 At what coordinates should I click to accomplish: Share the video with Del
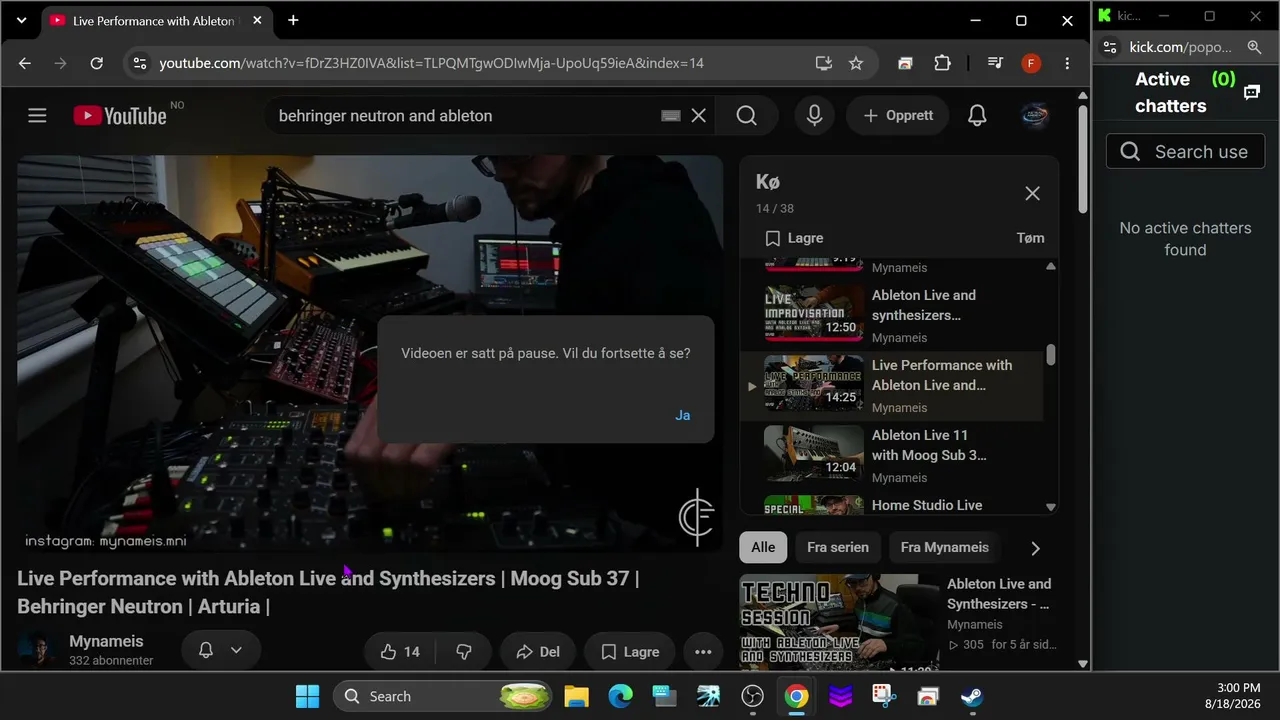point(538,652)
